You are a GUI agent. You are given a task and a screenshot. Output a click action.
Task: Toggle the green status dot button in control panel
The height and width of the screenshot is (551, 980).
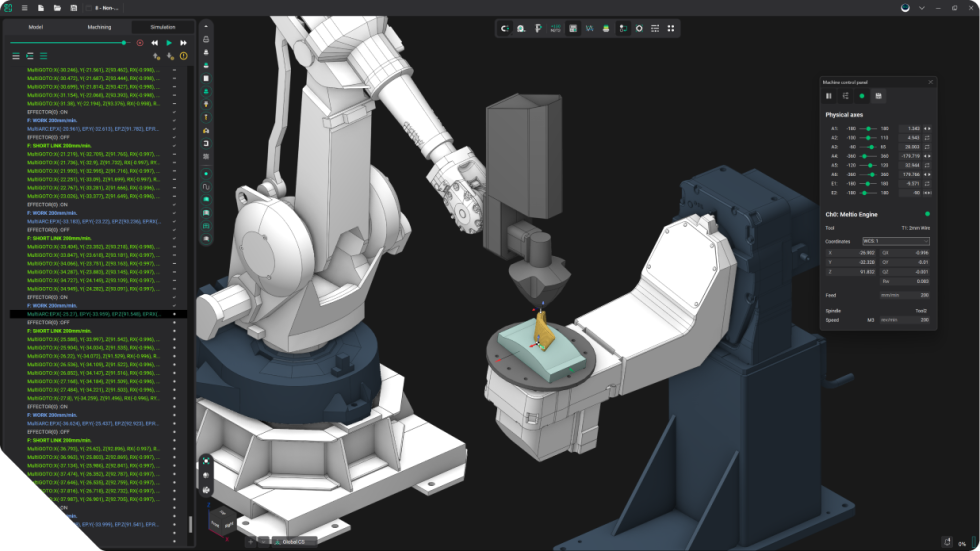coord(862,96)
